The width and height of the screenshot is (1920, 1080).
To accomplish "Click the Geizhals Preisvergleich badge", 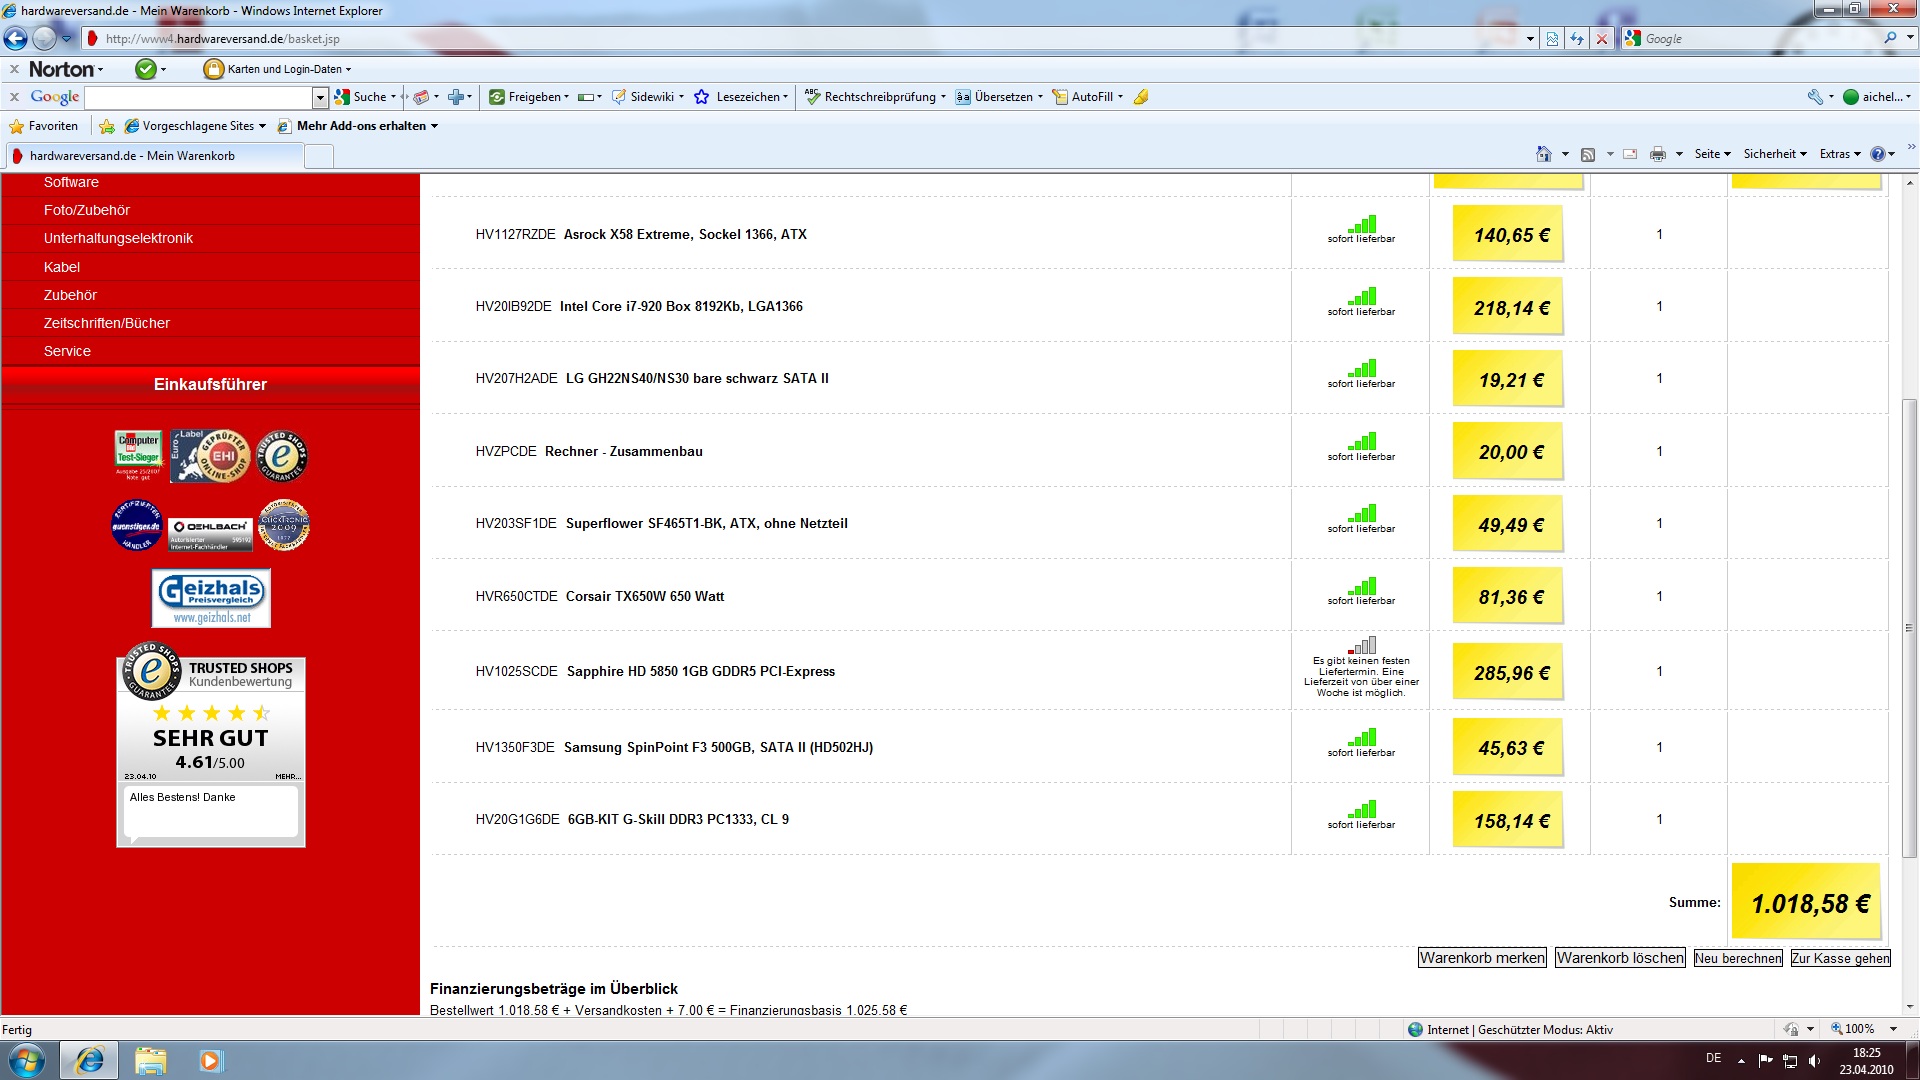I will (x=211, y=598).
